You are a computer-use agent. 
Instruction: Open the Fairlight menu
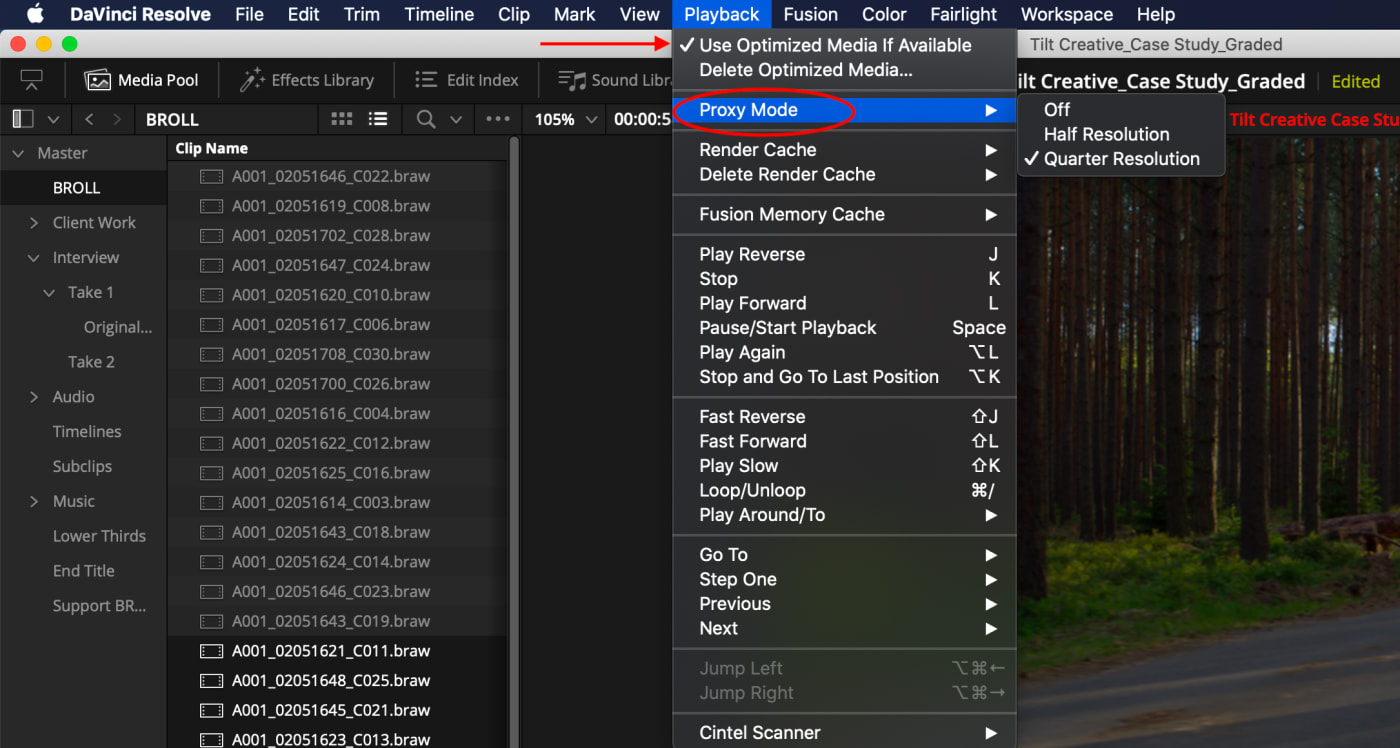point(964,14)
